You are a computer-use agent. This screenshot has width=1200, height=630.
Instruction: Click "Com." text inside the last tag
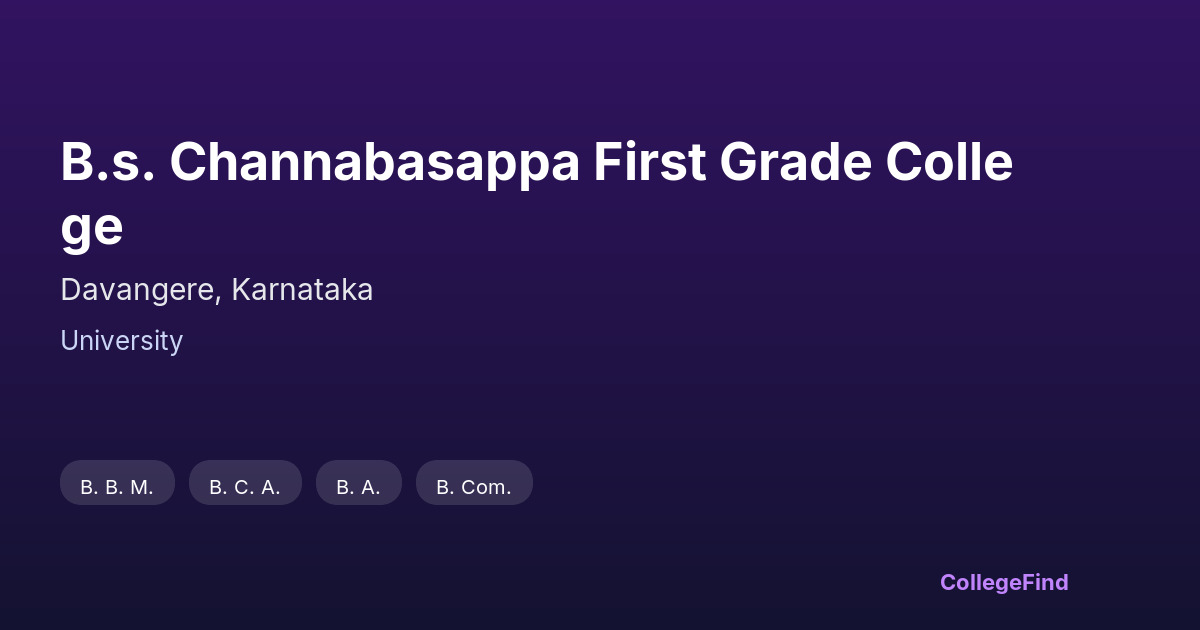pos(486,487)
